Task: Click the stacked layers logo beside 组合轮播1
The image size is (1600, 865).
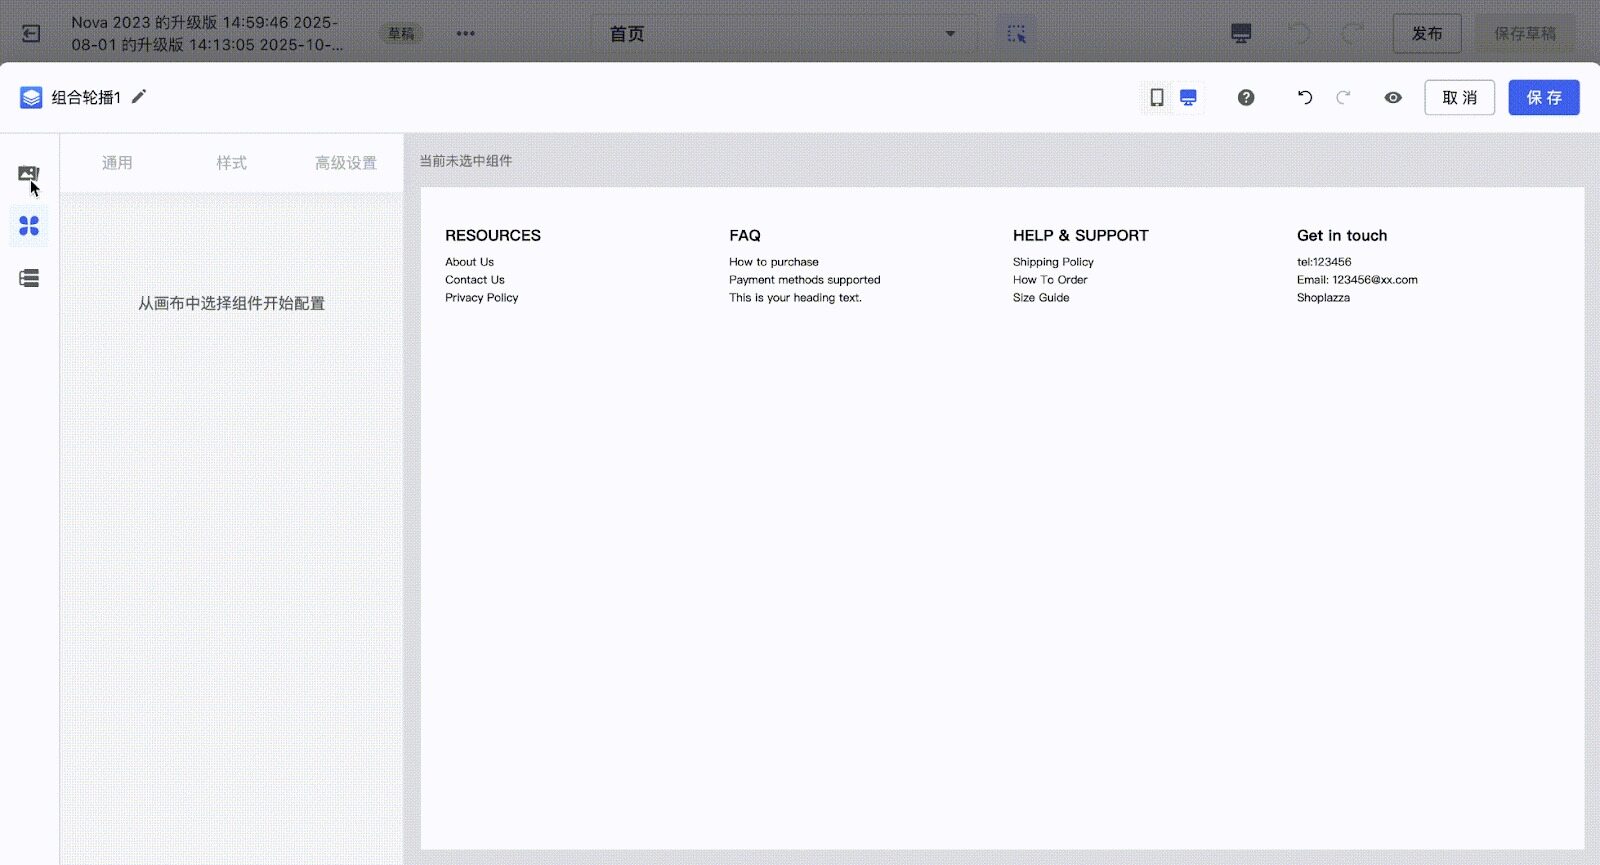Action: coord(31,97)
